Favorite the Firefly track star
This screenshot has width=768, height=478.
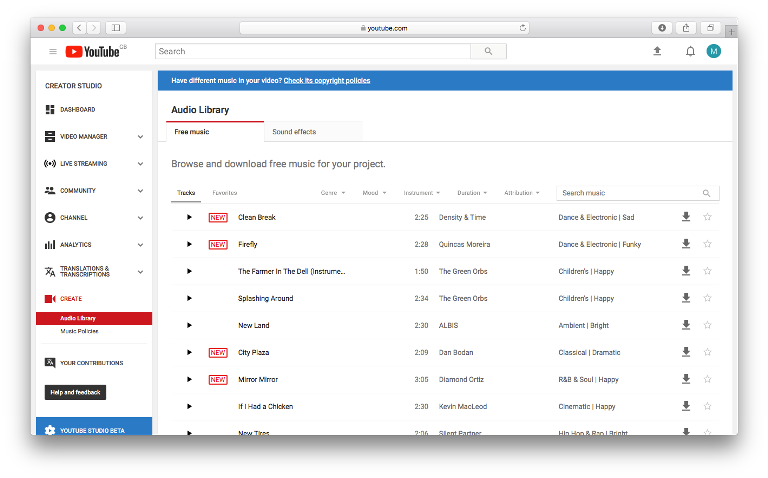707,243
